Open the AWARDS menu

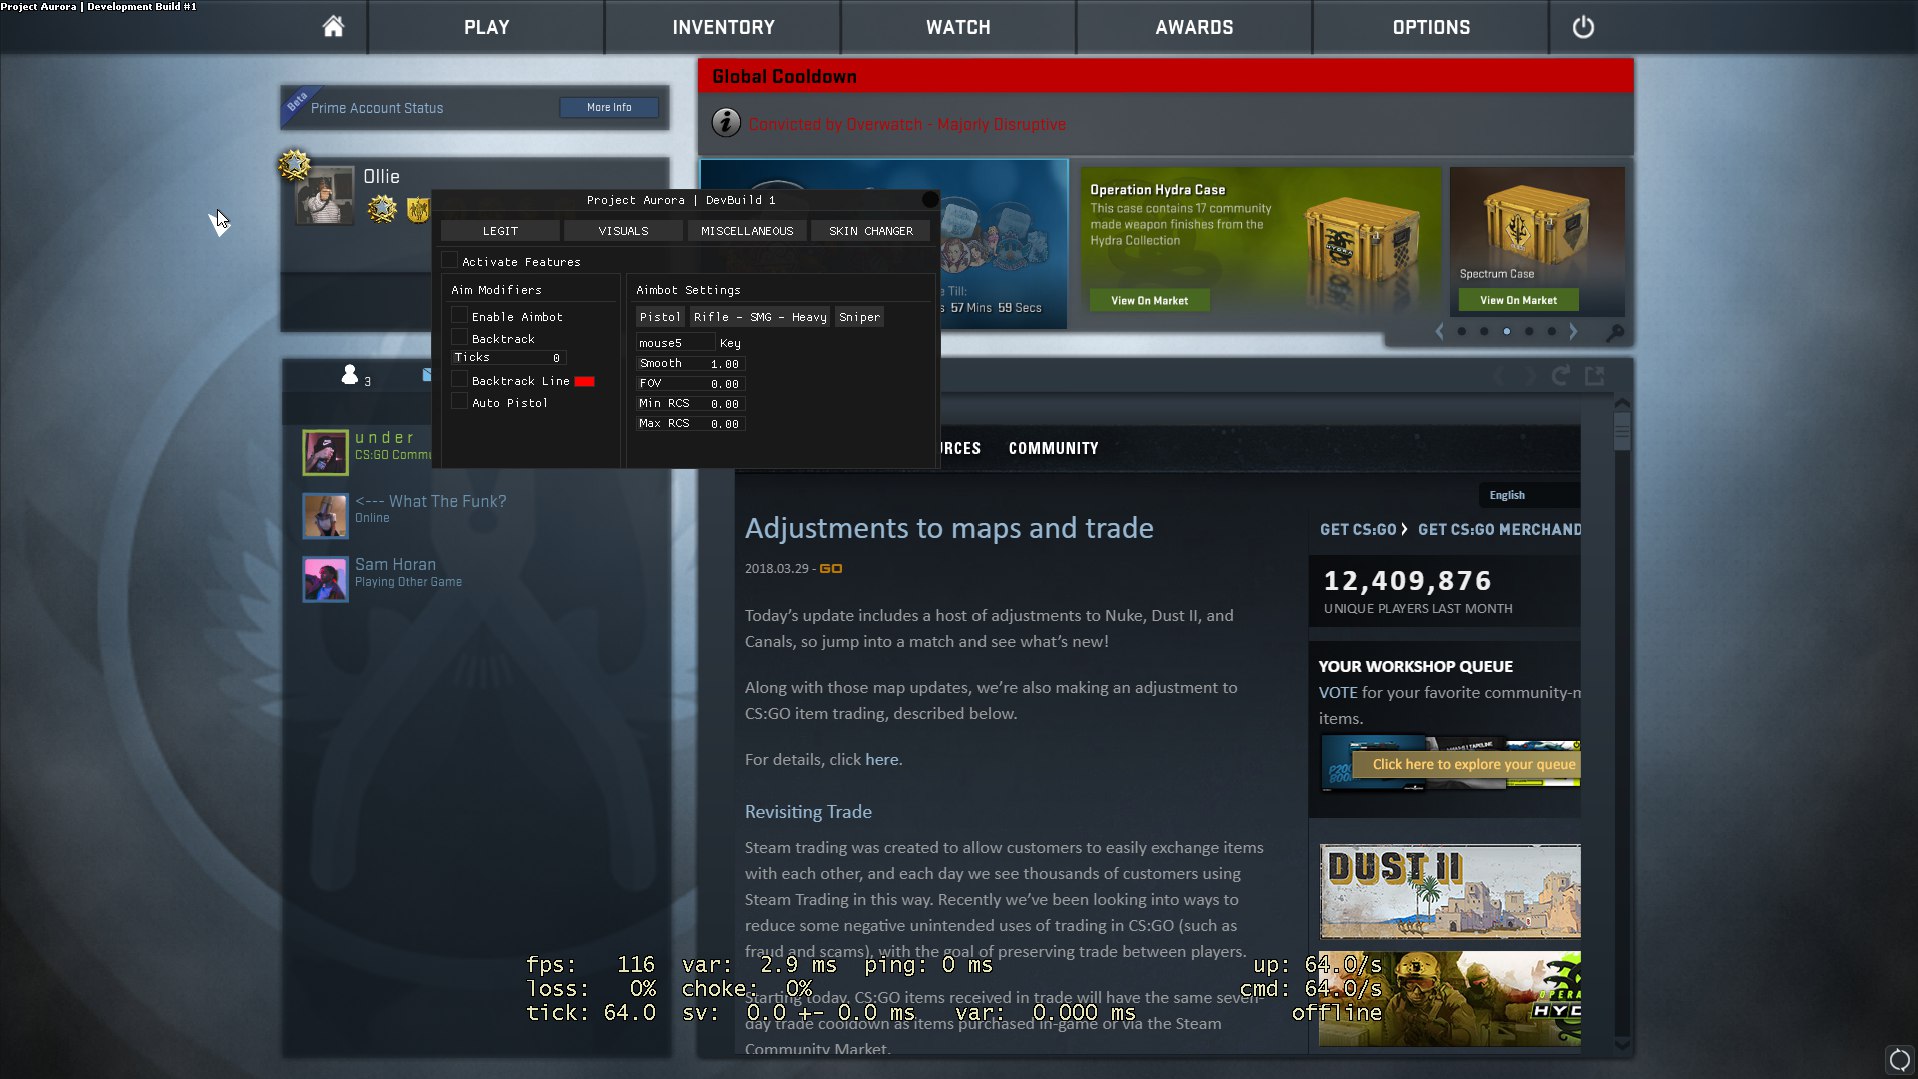1194,27
